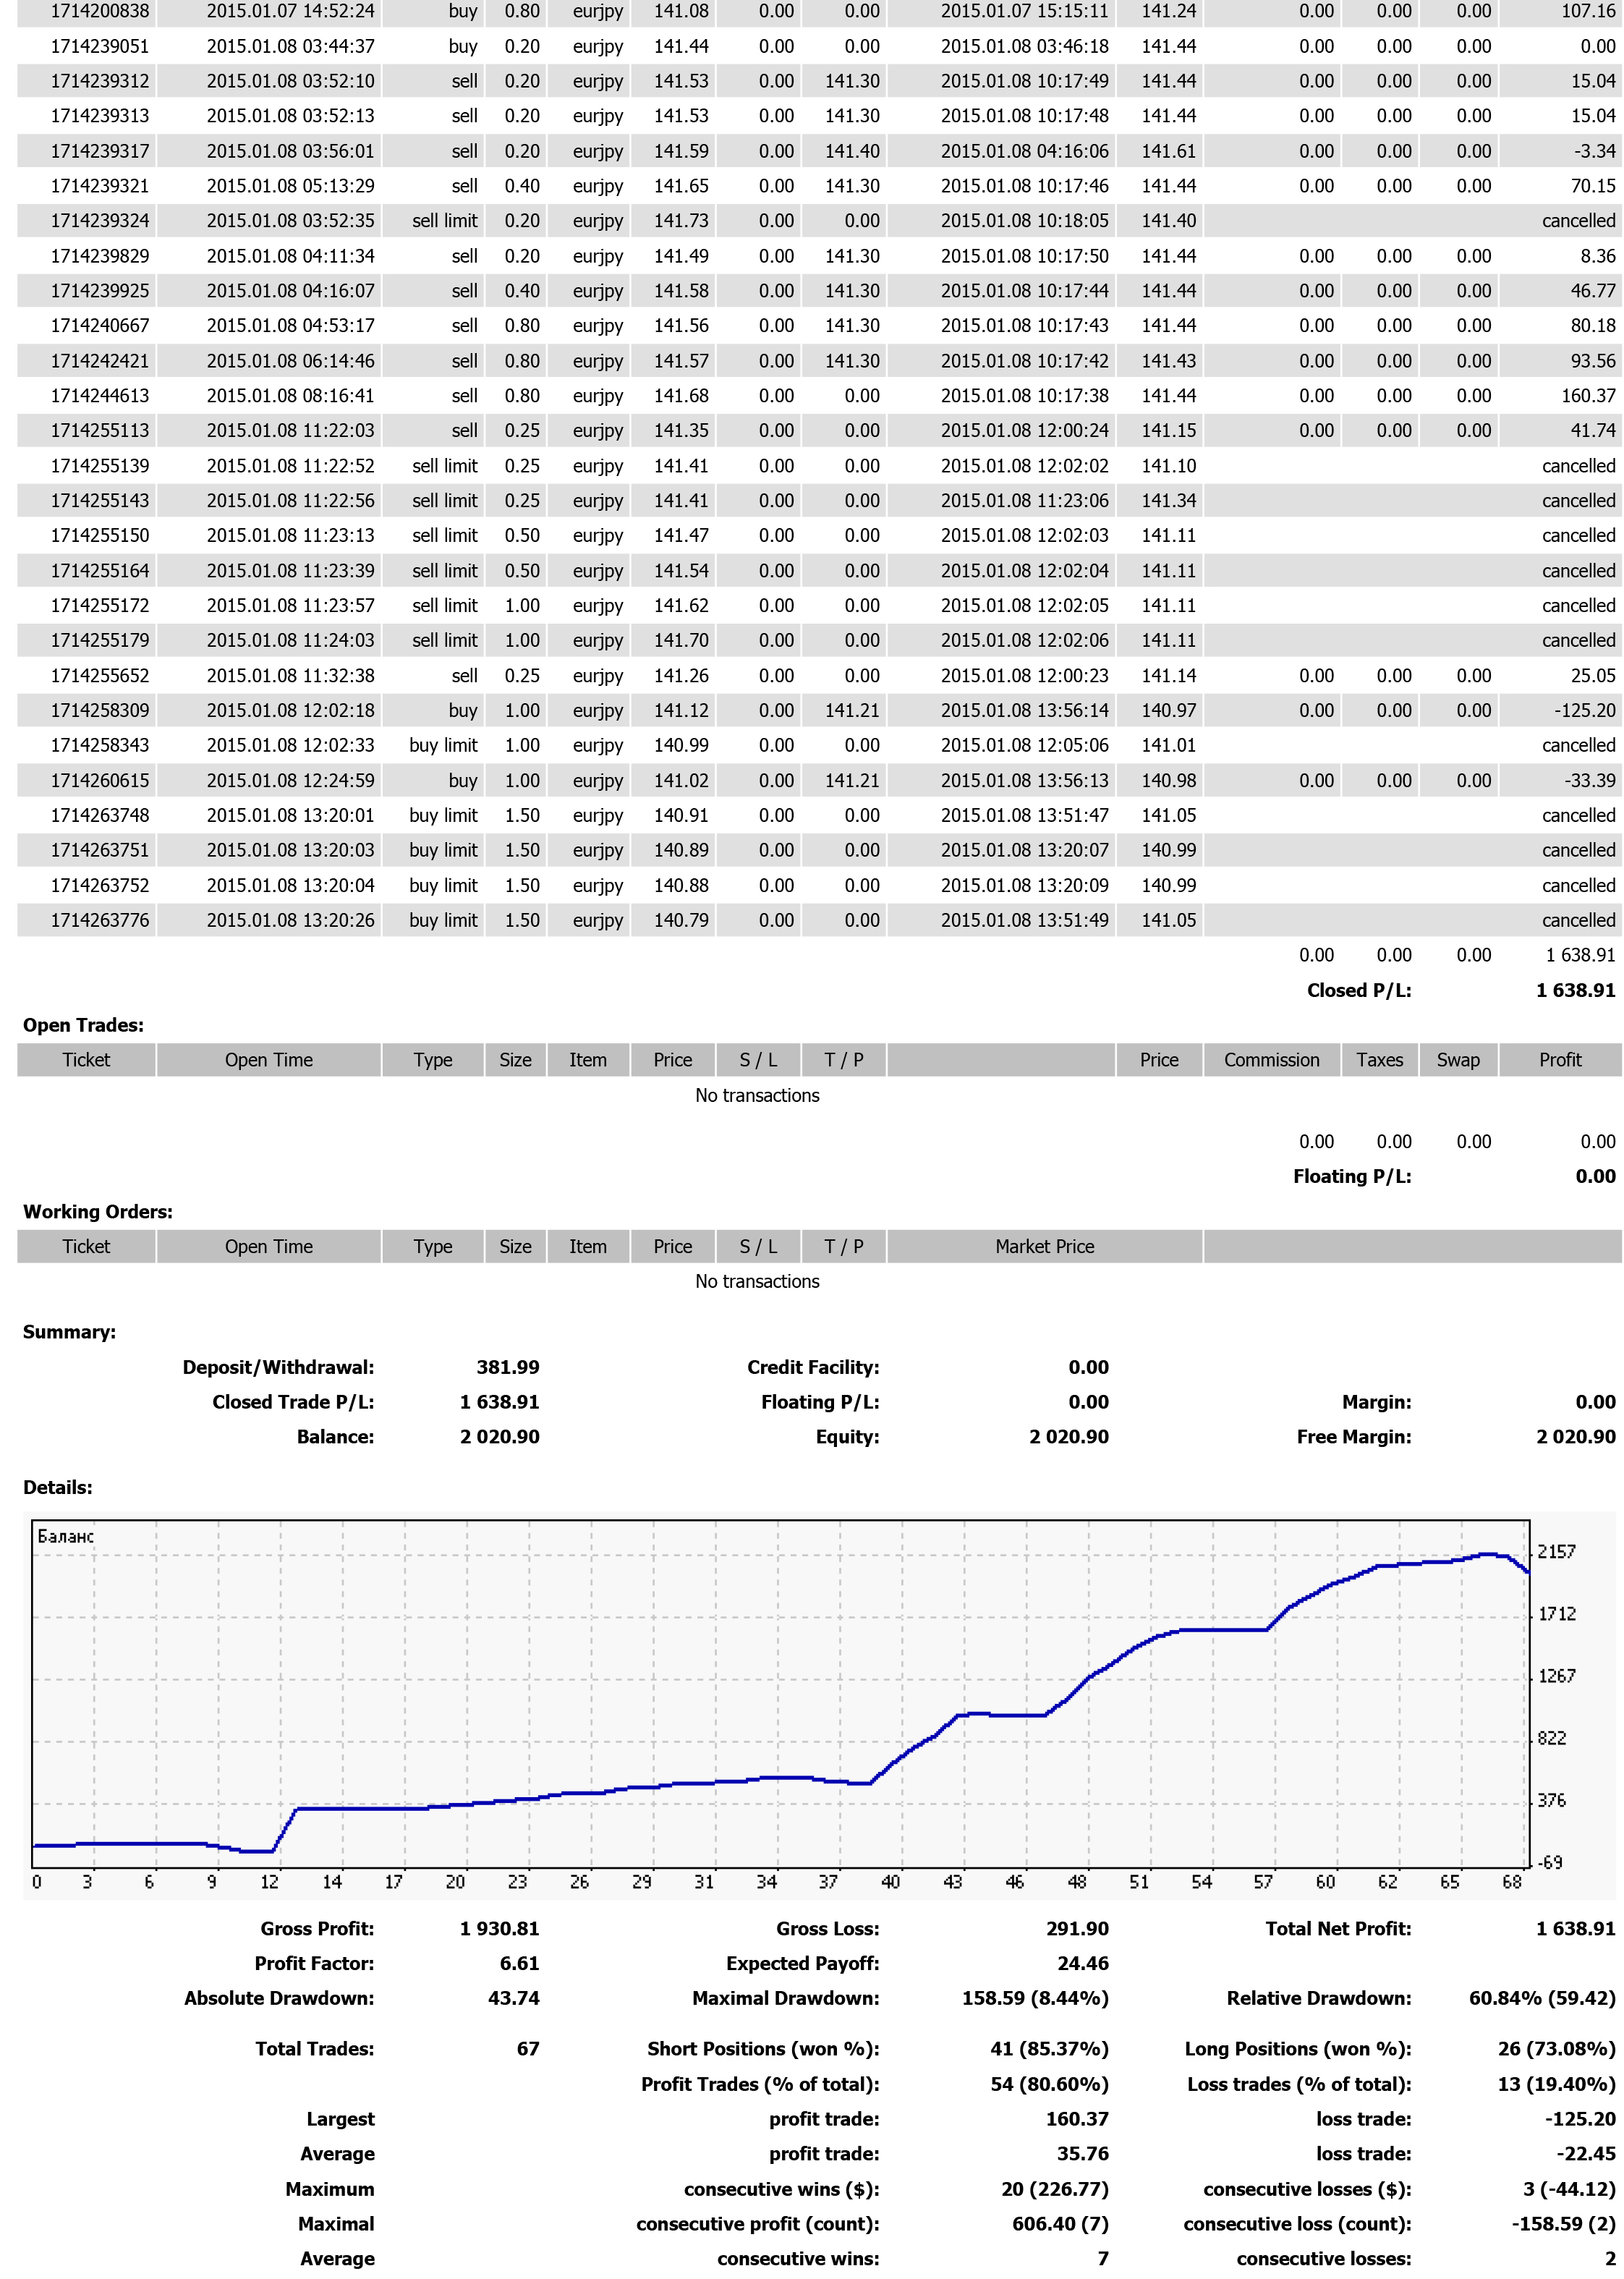Click the balance chart label Баланс
The image size is (1624, 2279).
[65, 1536]
